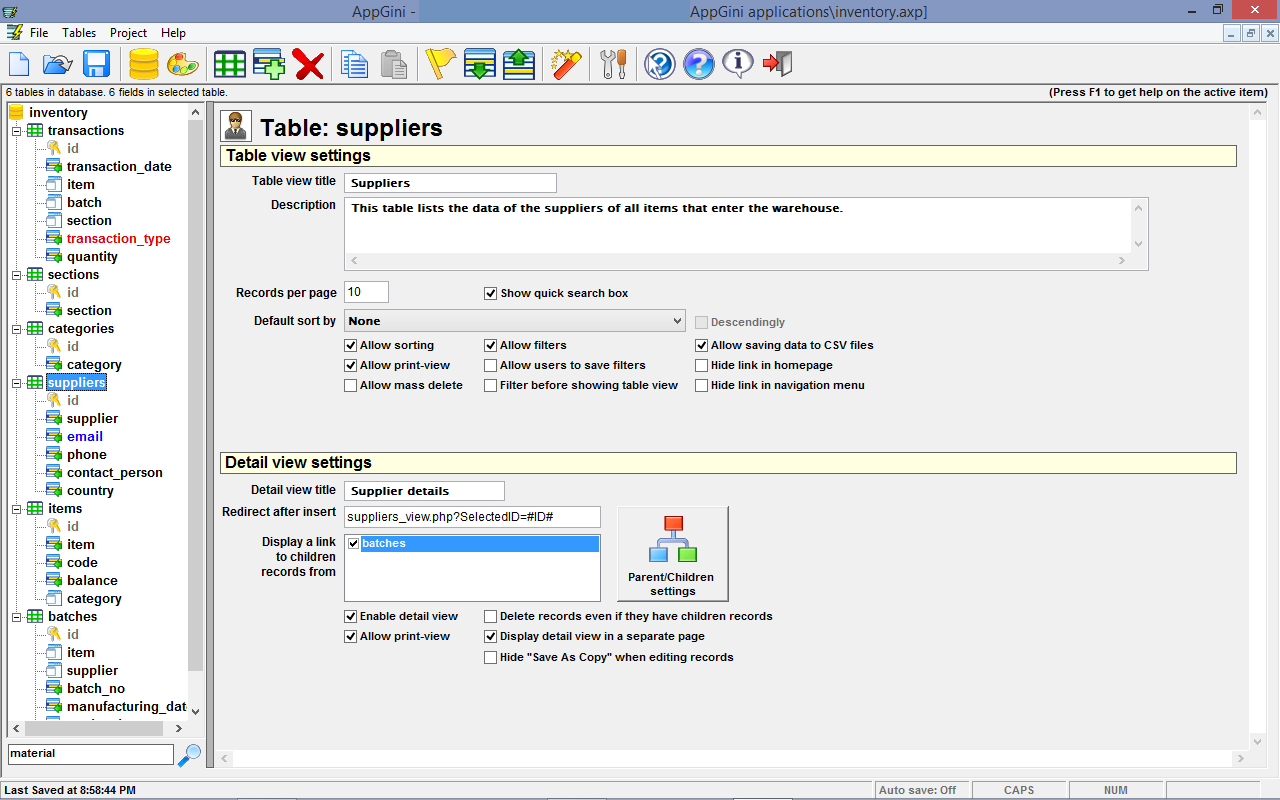Select batch_no field under batches
Viewport: 1280px width, 800px height.
click(x=96, y=689)
